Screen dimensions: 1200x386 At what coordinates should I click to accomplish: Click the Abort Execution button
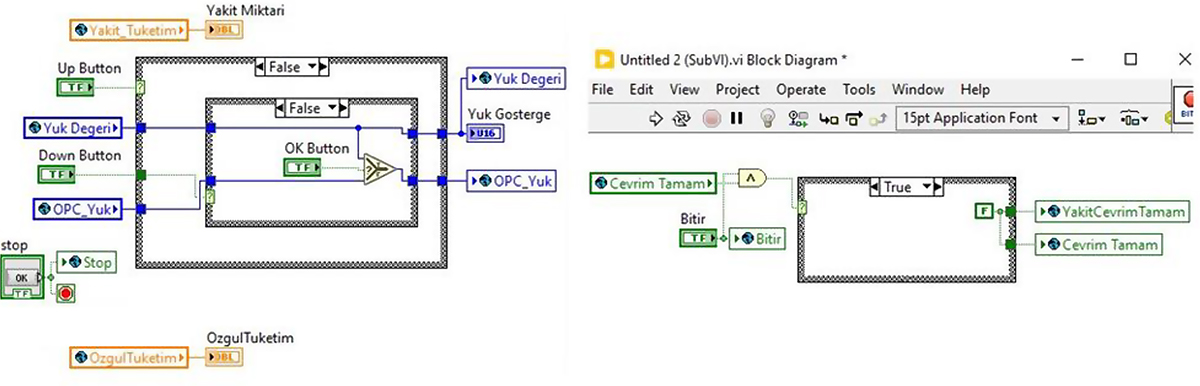tap(711, 118)
